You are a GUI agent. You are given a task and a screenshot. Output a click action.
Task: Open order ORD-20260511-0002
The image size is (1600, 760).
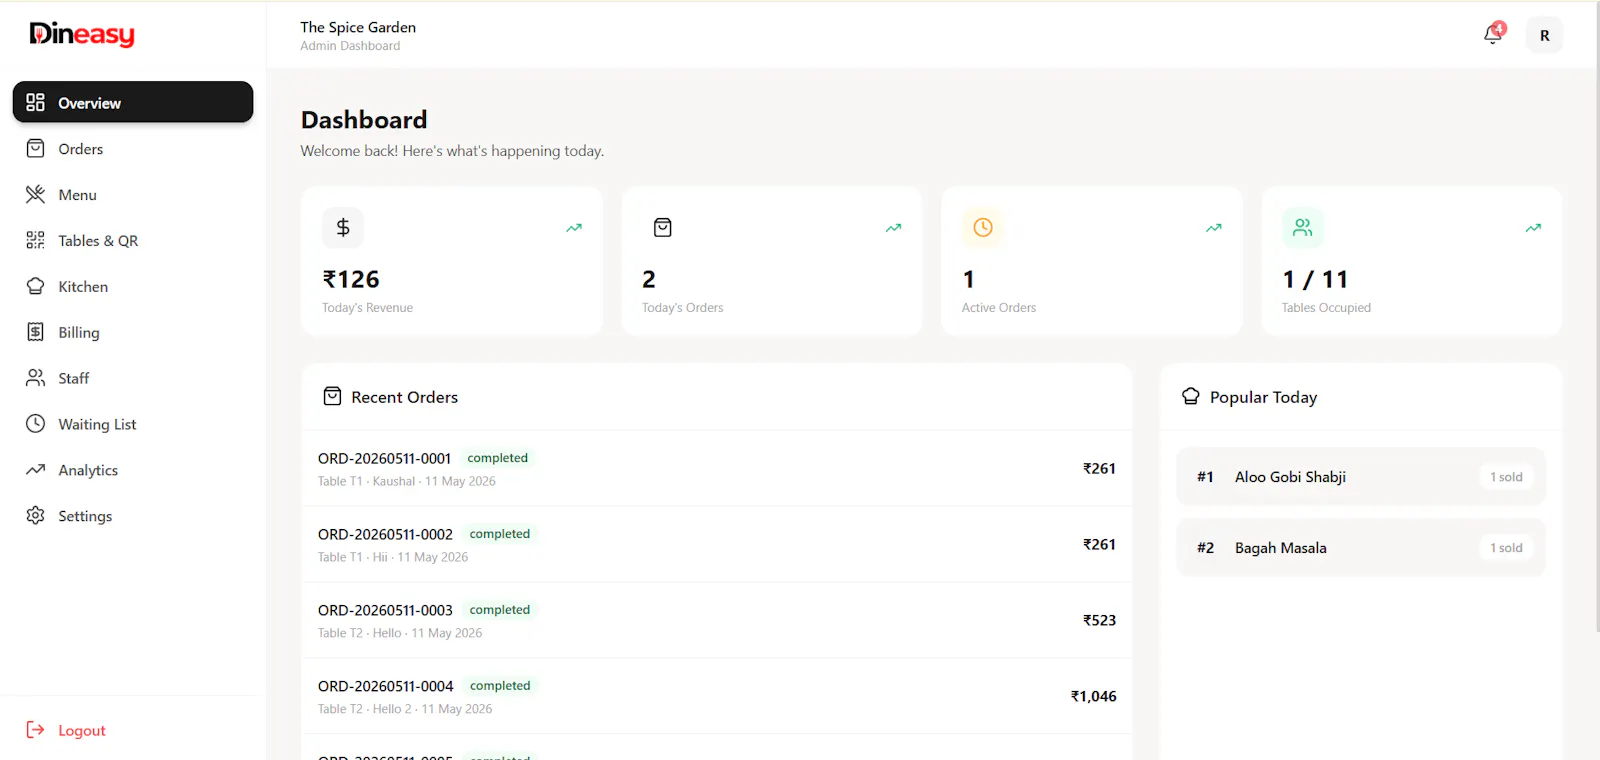(x=717, y=544)
